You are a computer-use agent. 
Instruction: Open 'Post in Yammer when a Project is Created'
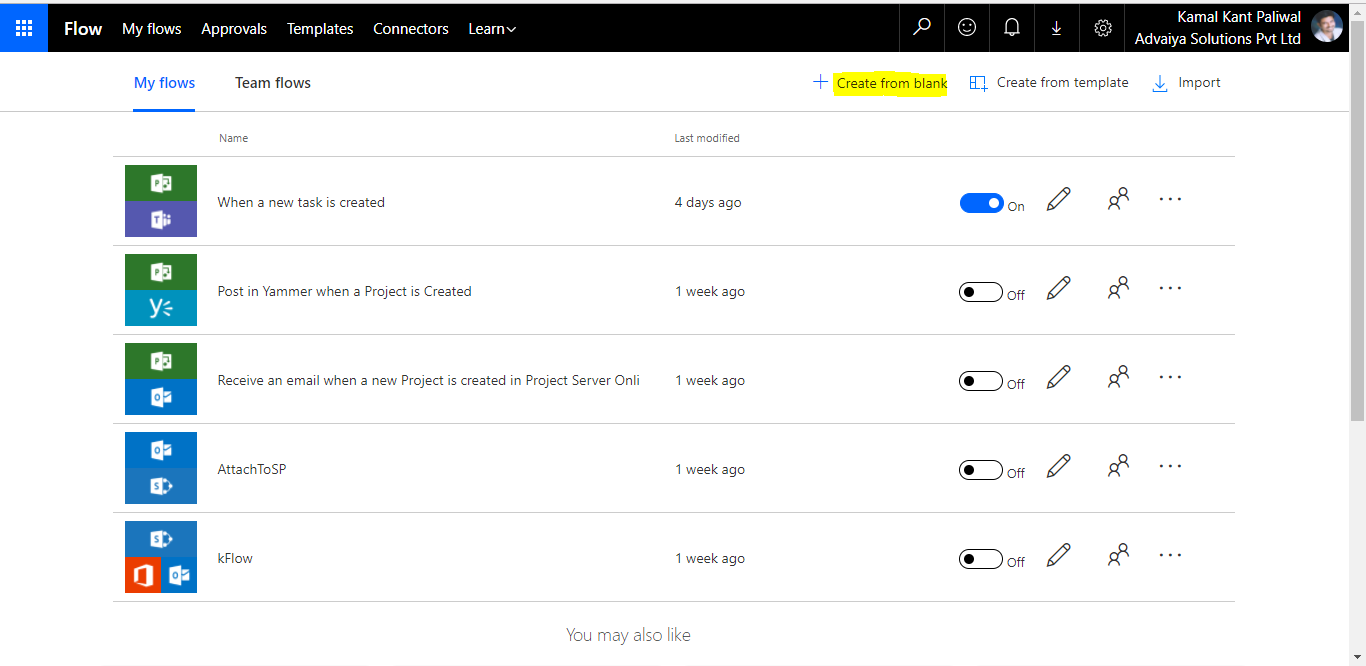tap(345, 291)
